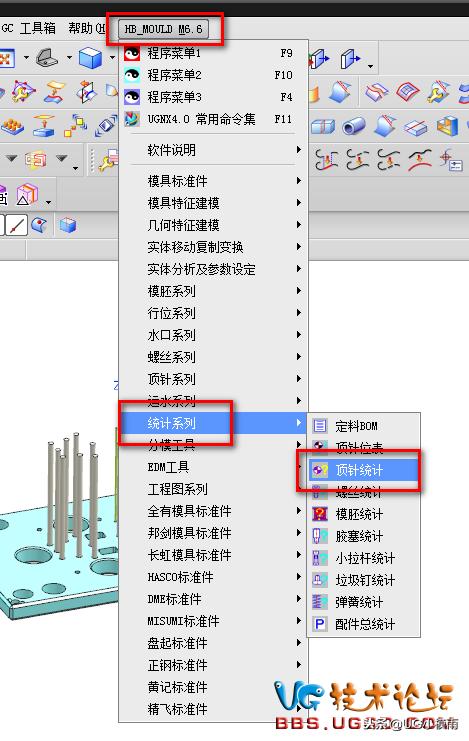Click the 程序菜单2 yin-yang icon
Viewport: 469px width, 741px height.
tap(132, 75)
